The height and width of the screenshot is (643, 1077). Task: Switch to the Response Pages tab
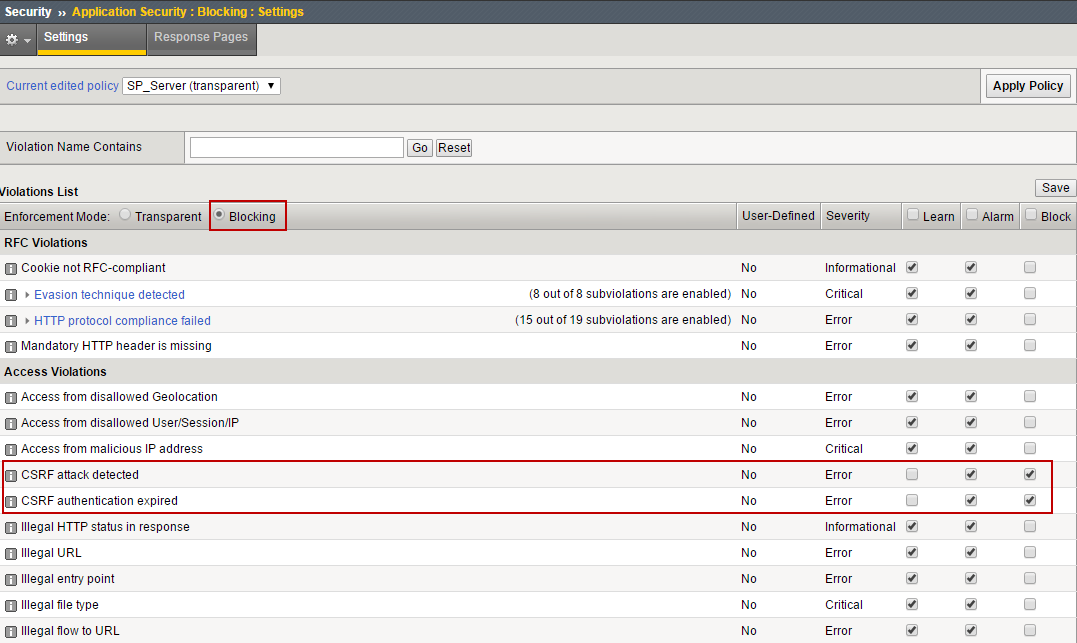(201, 37)
